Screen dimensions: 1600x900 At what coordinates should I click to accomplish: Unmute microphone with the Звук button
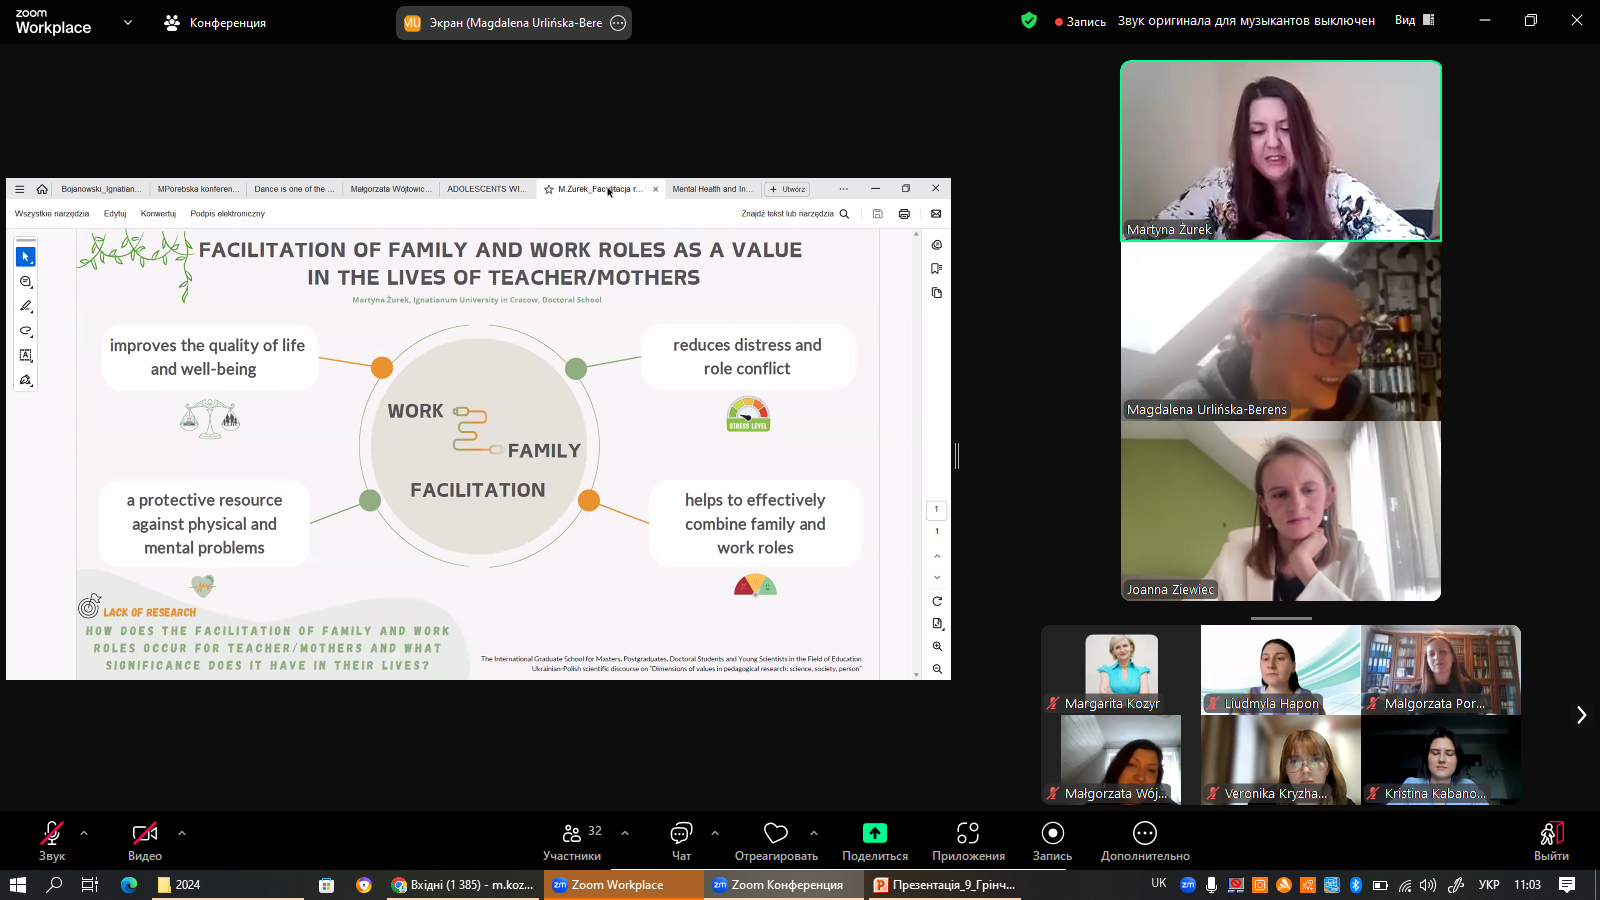pyautogui.click(x=52, y=840)
